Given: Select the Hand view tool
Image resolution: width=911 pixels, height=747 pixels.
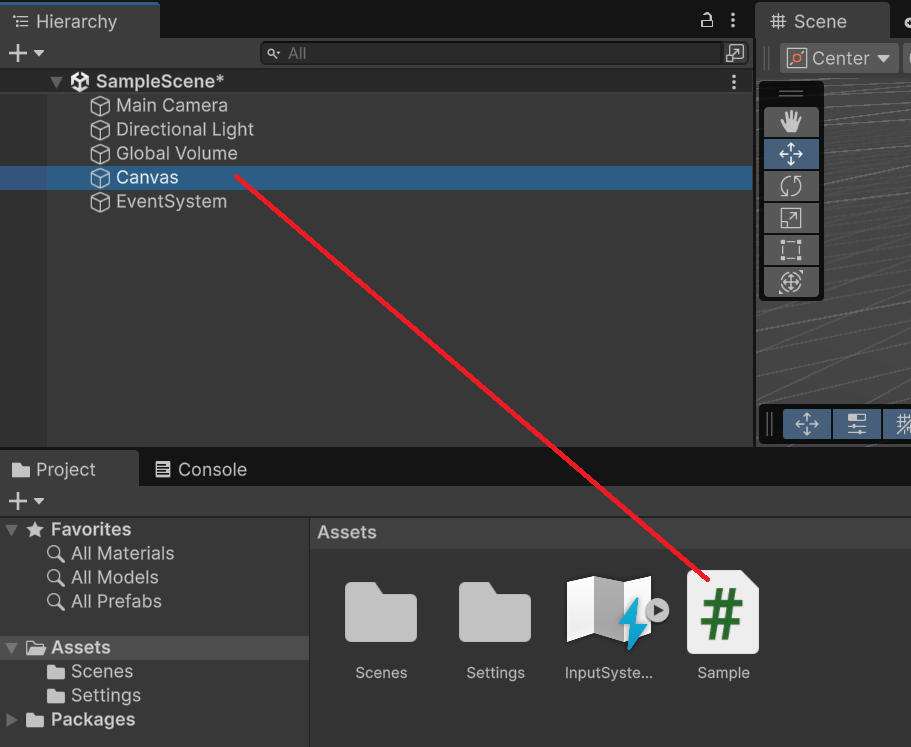Looking at the screenshot, I should [x=790, y=122].
